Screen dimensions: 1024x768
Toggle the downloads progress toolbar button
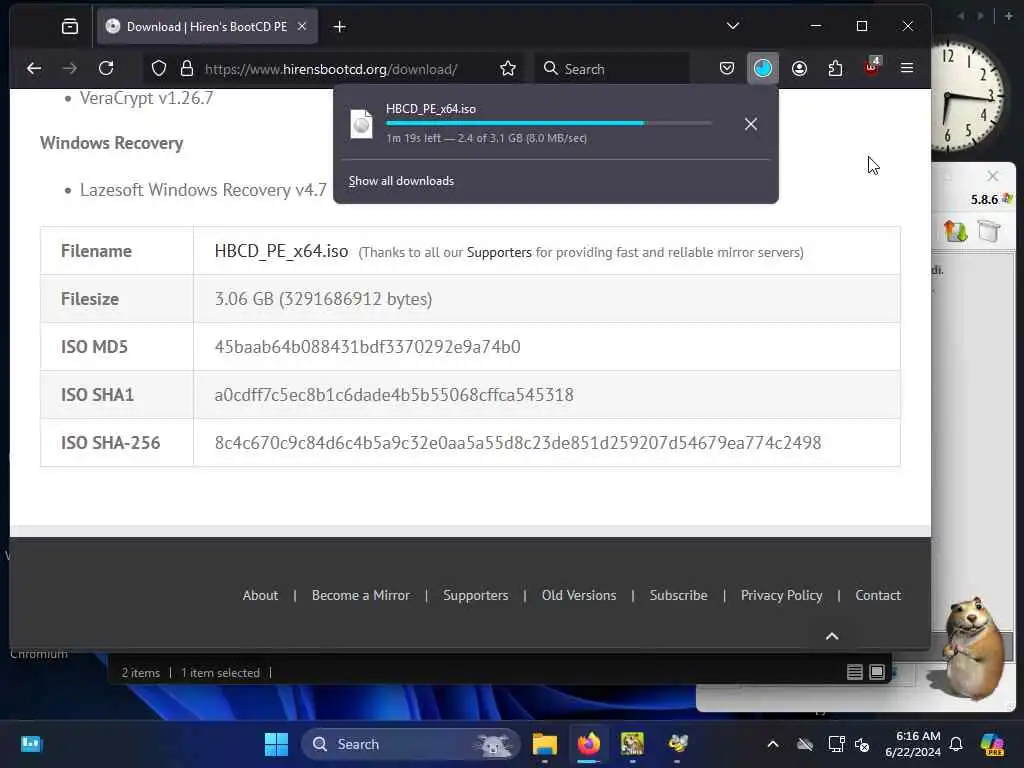click(763, 69)
